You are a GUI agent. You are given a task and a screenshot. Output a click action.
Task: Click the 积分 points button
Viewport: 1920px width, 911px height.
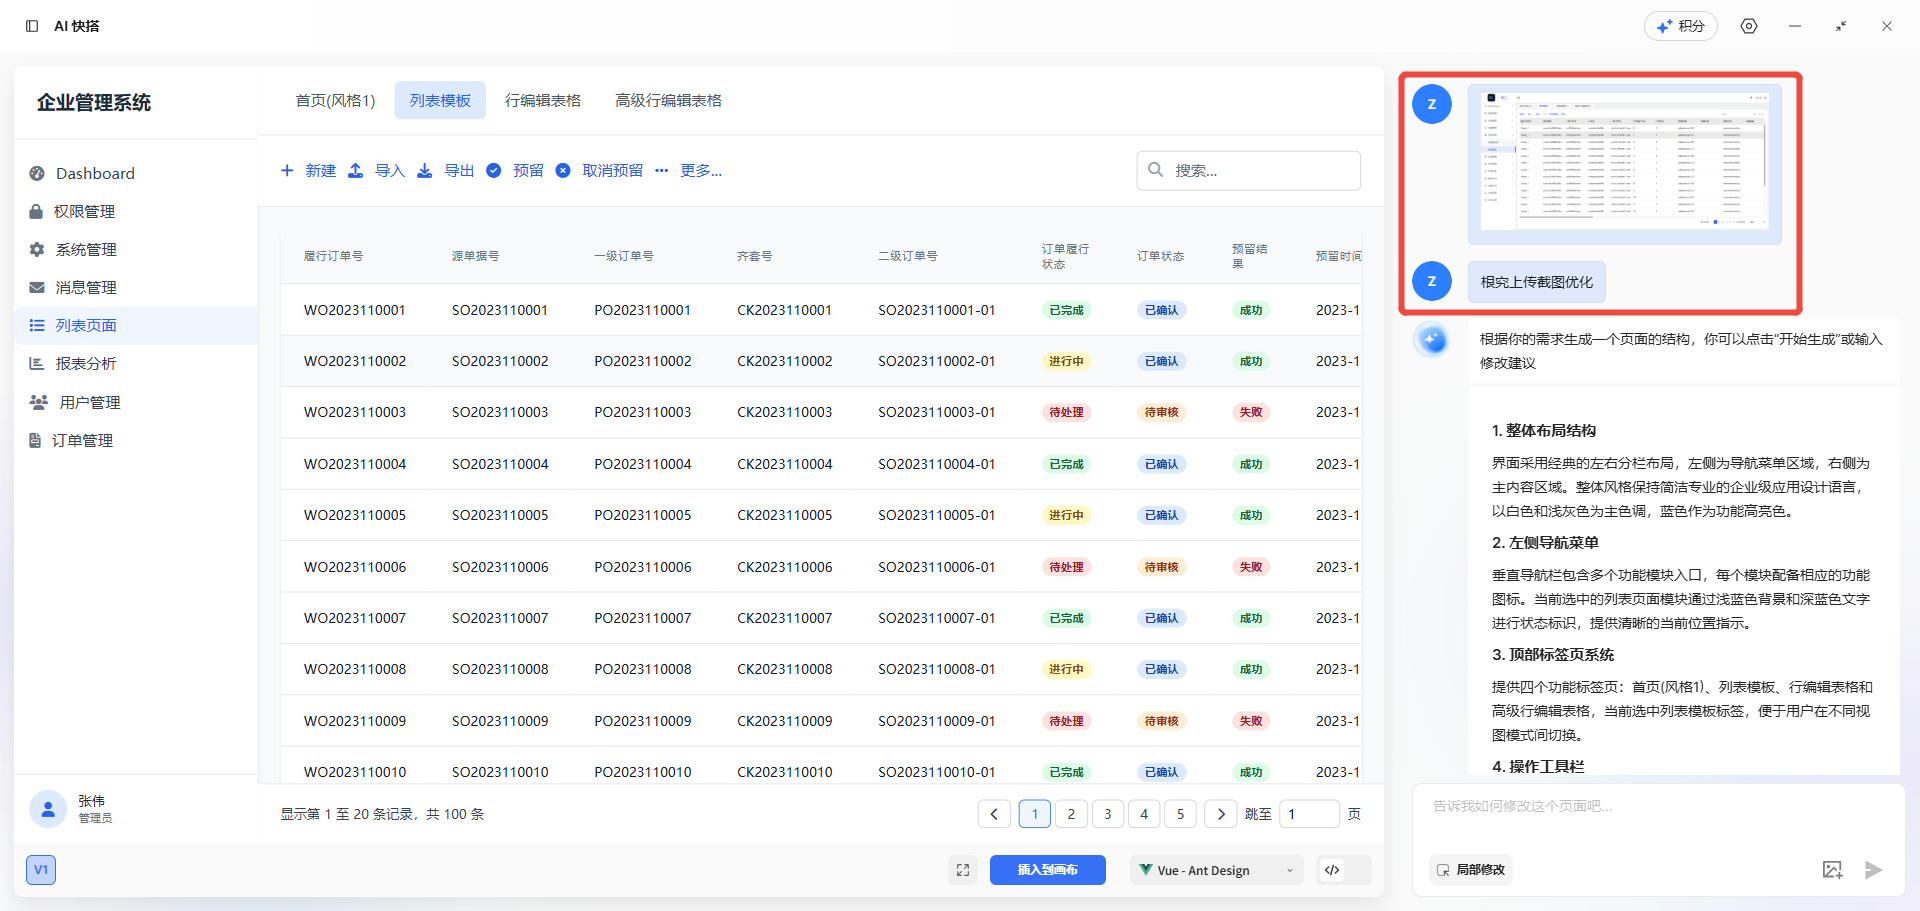click(x=1680, y=26)
